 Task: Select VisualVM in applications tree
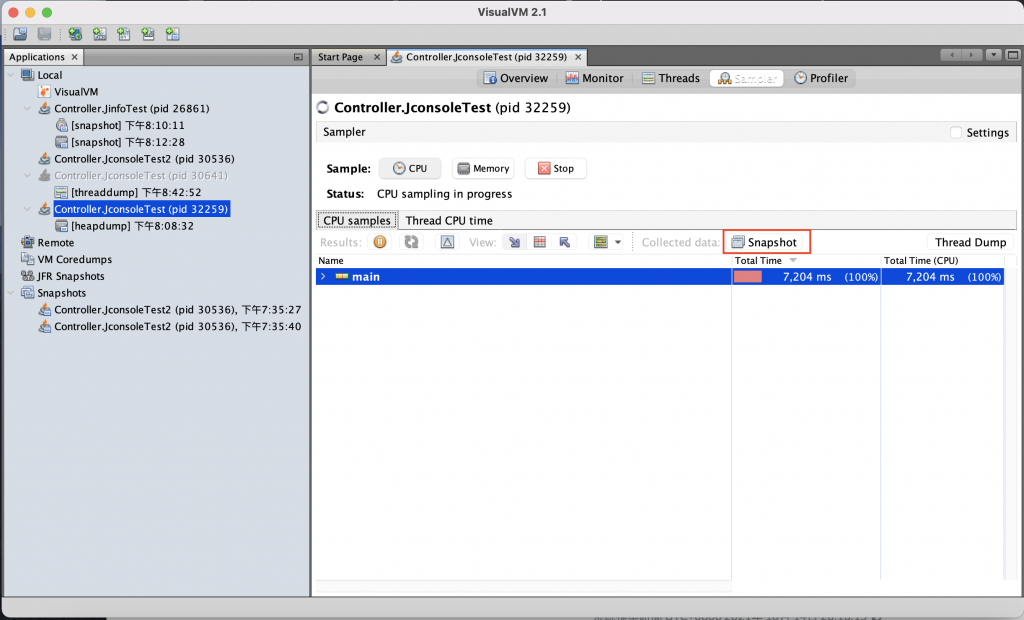[76, 92]
